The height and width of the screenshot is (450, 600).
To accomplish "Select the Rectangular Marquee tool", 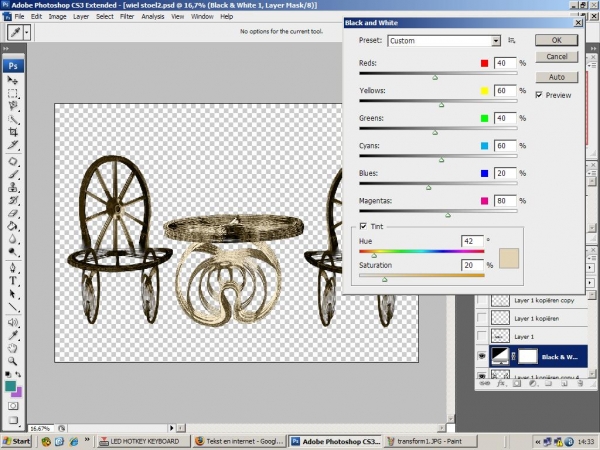I will click(13, 93).
